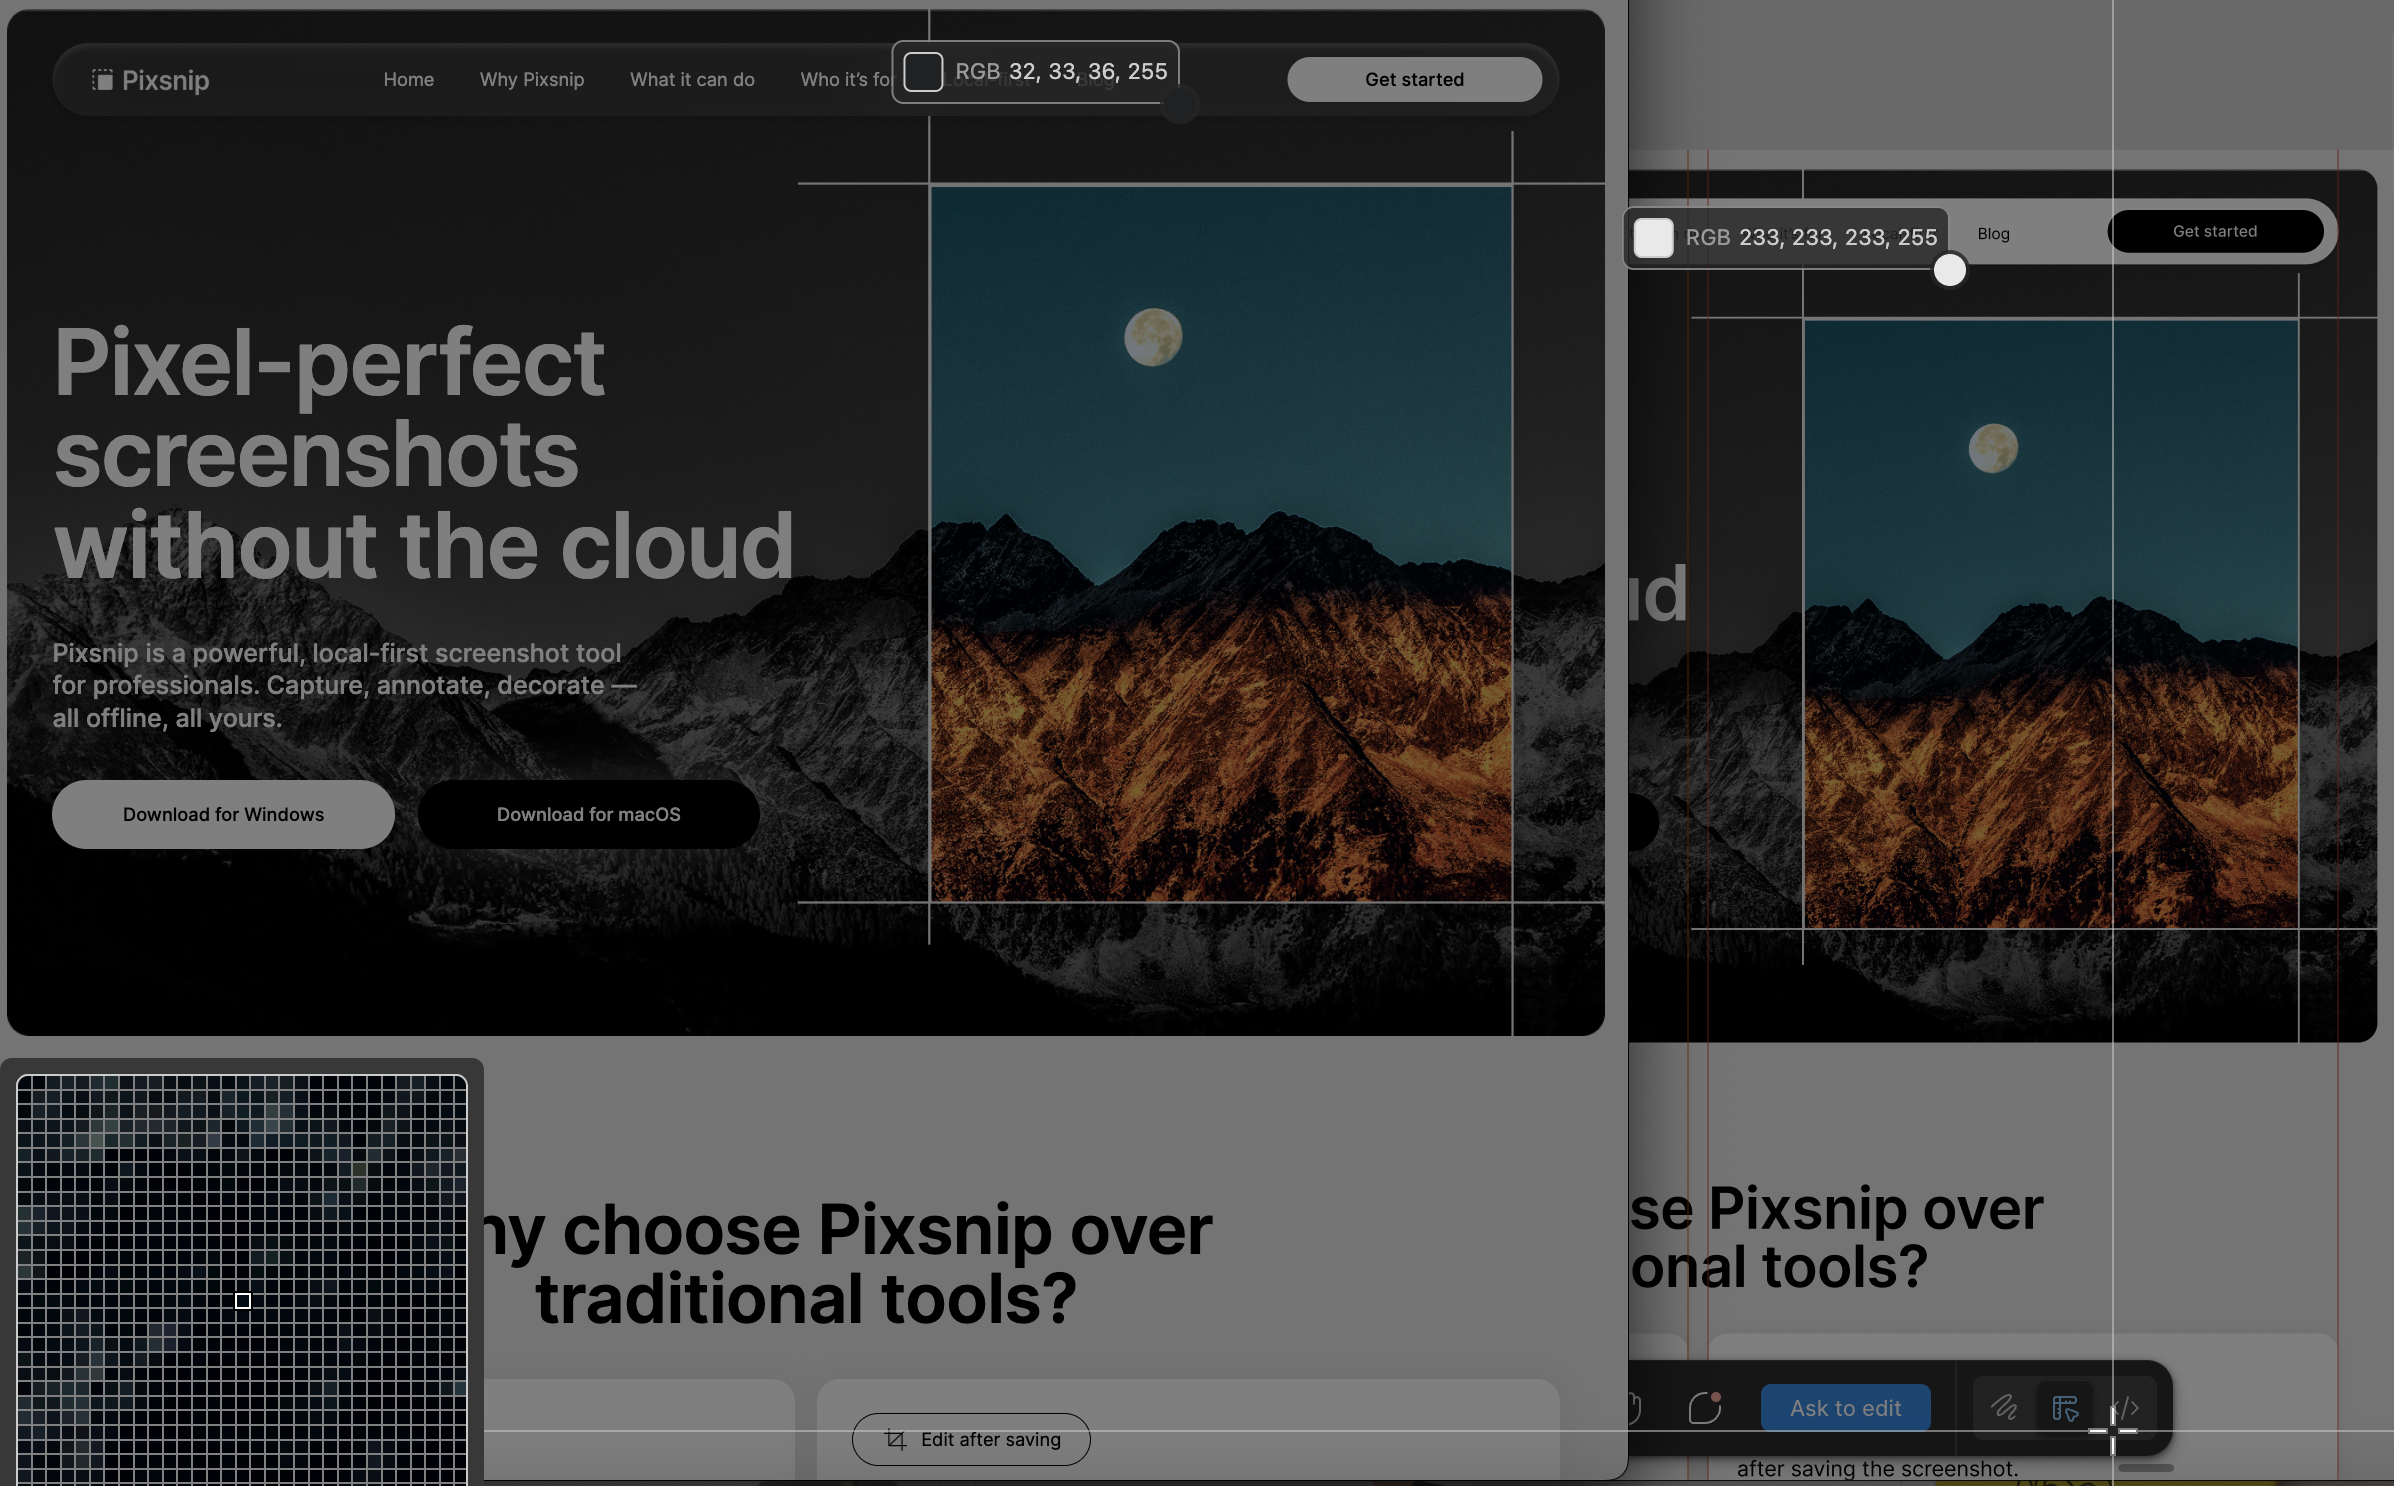This screenshot has height=1486, width=2394.
Task: Click the Blog link in right preview
Action: coord(1993,234)
